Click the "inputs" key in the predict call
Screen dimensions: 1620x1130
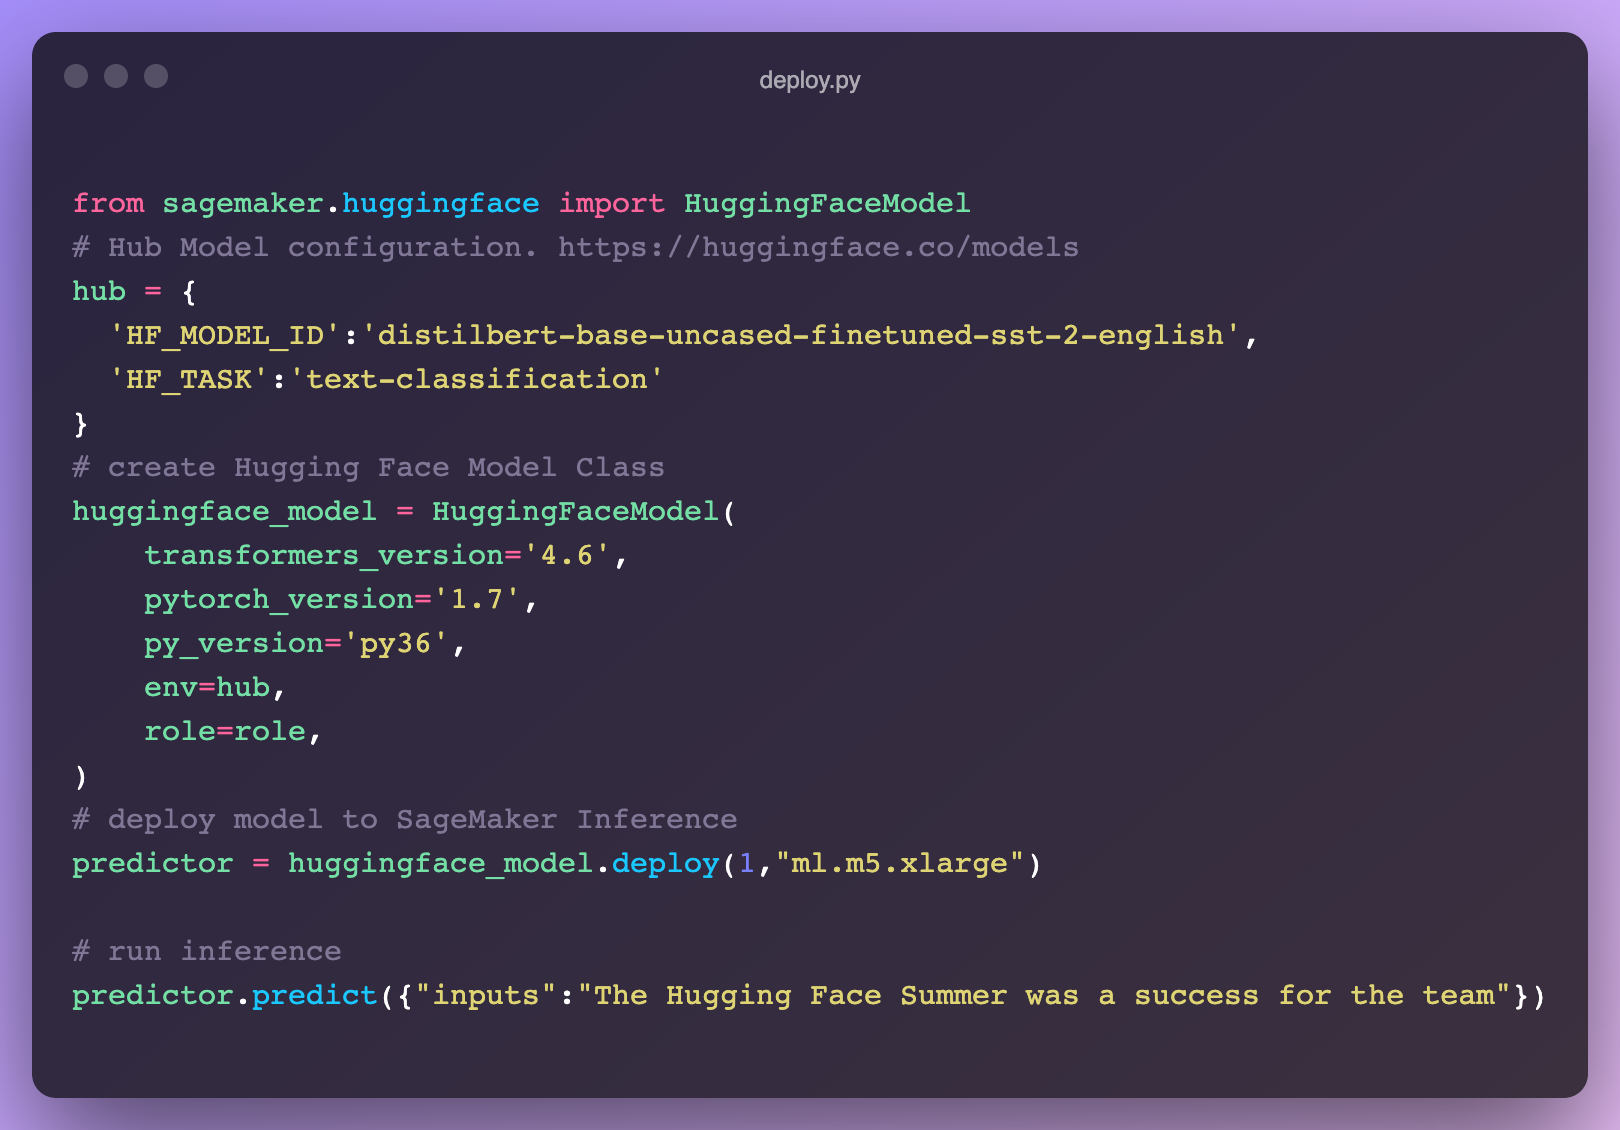tap(485, 995)
